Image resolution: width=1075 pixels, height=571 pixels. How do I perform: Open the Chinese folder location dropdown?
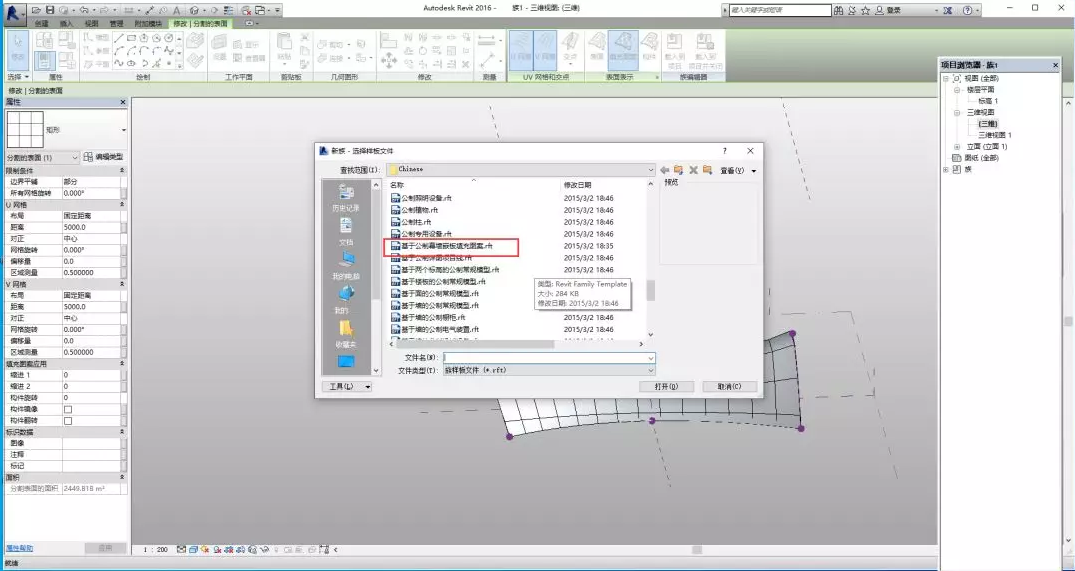click(x=650, y=170)
